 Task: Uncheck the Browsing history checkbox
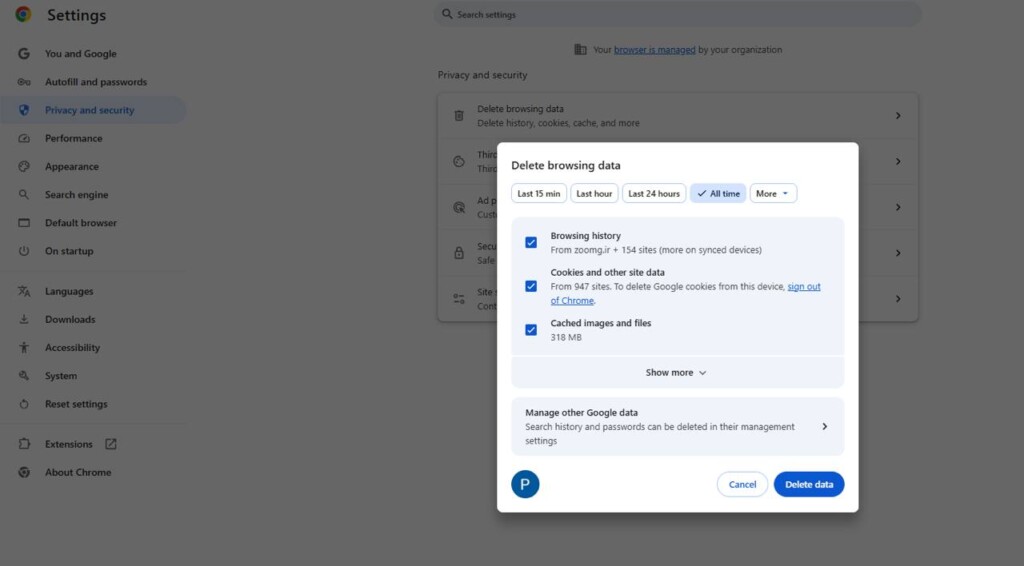click(531, 243)
